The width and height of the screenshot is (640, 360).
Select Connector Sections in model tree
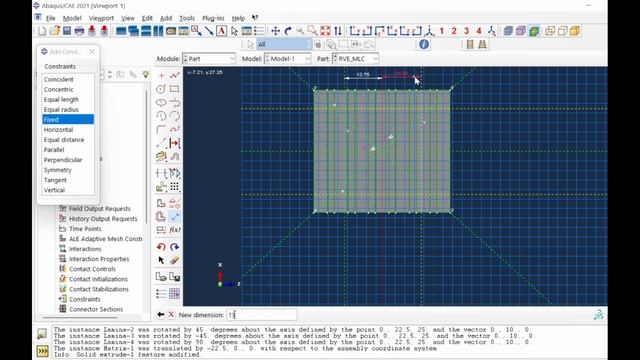click(96, 309)
